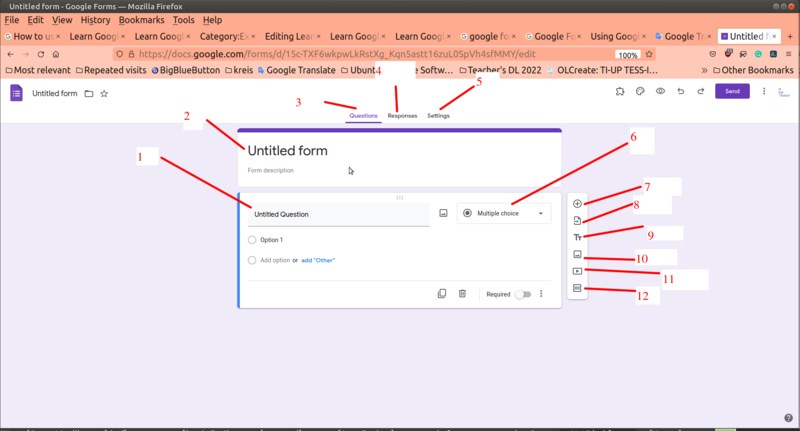800x431 pixels.
Task: Open the Tools menu
Action: tap(184, 20)
